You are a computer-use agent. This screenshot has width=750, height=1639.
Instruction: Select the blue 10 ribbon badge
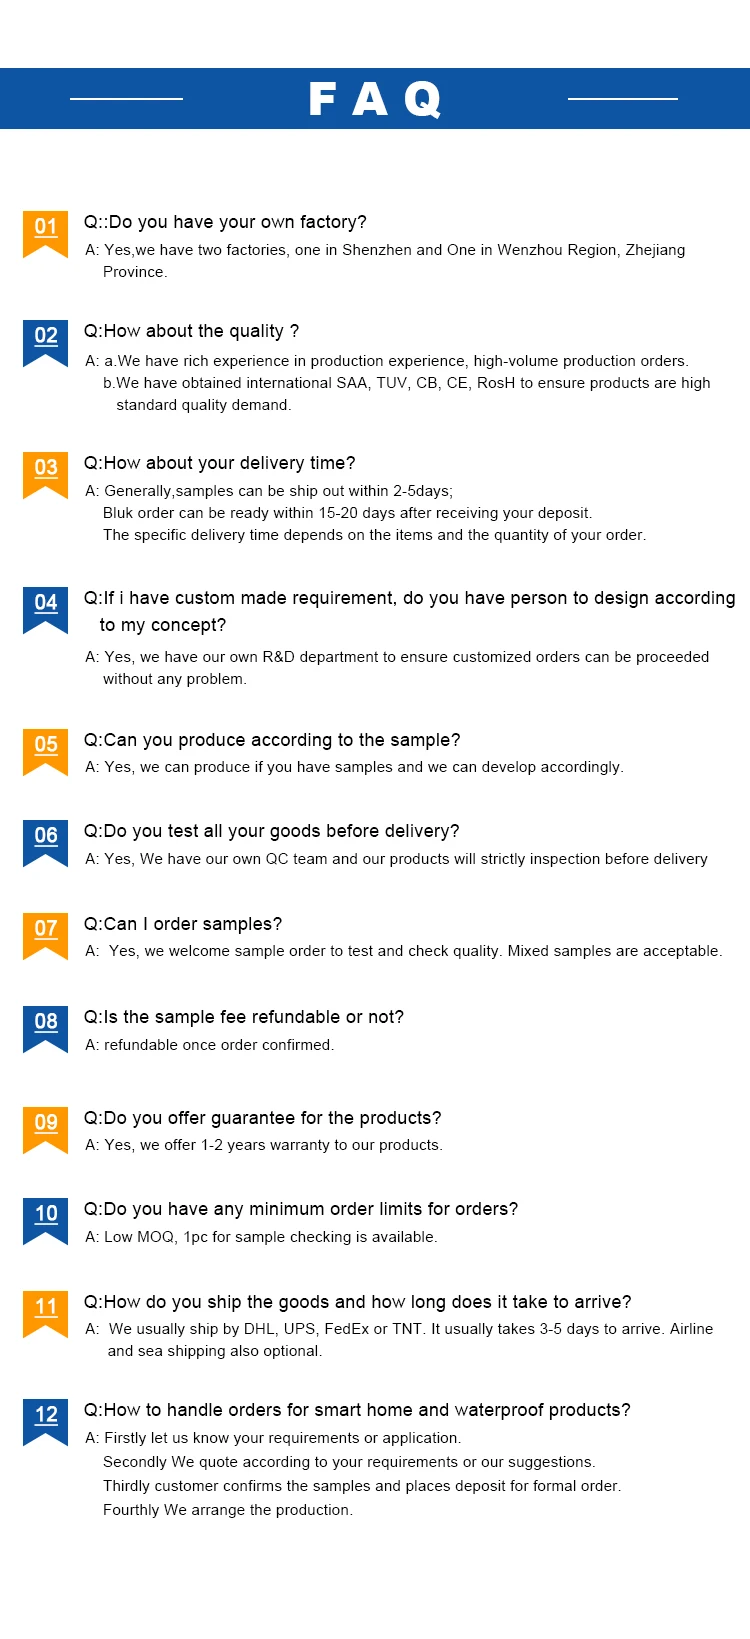(46, 1218)
